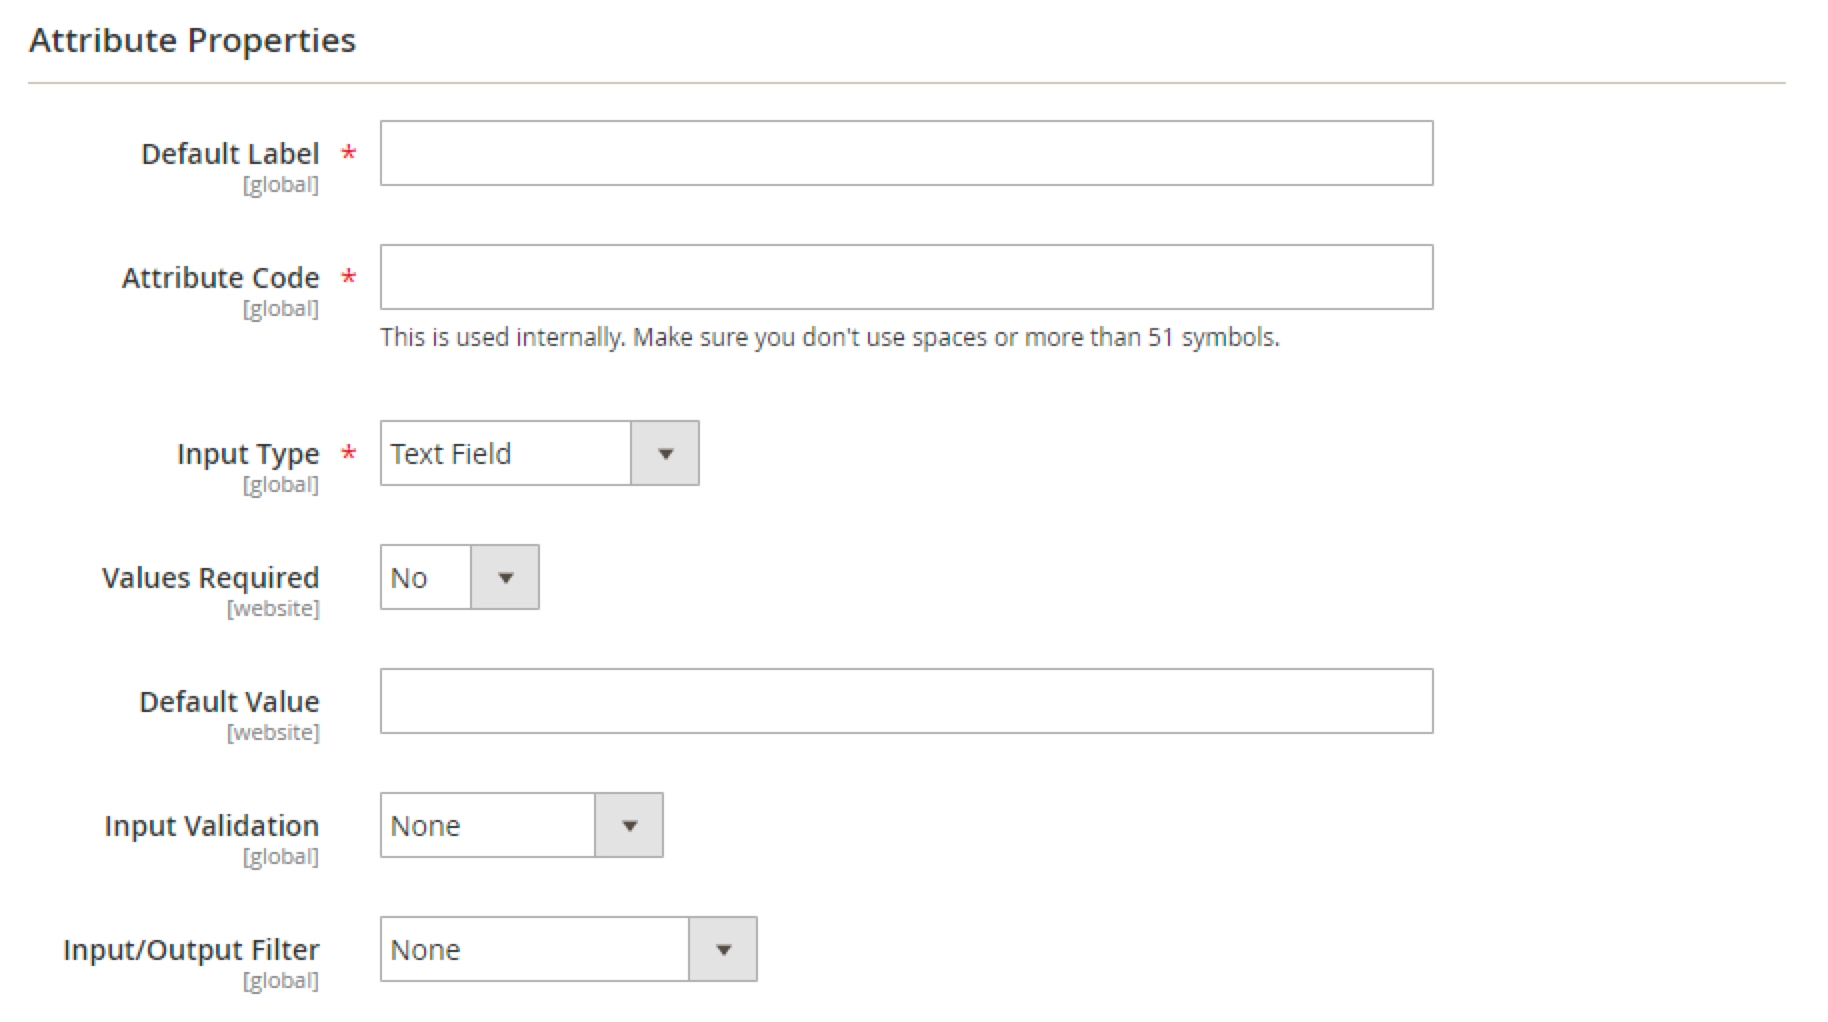Click the Input Type field label
1828x1022 pixels.
(248, 454)
